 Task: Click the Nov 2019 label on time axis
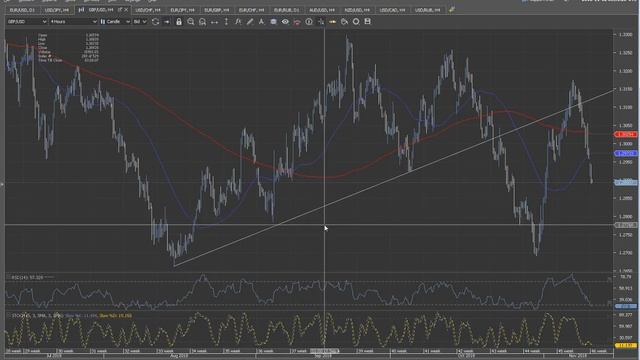578,356
